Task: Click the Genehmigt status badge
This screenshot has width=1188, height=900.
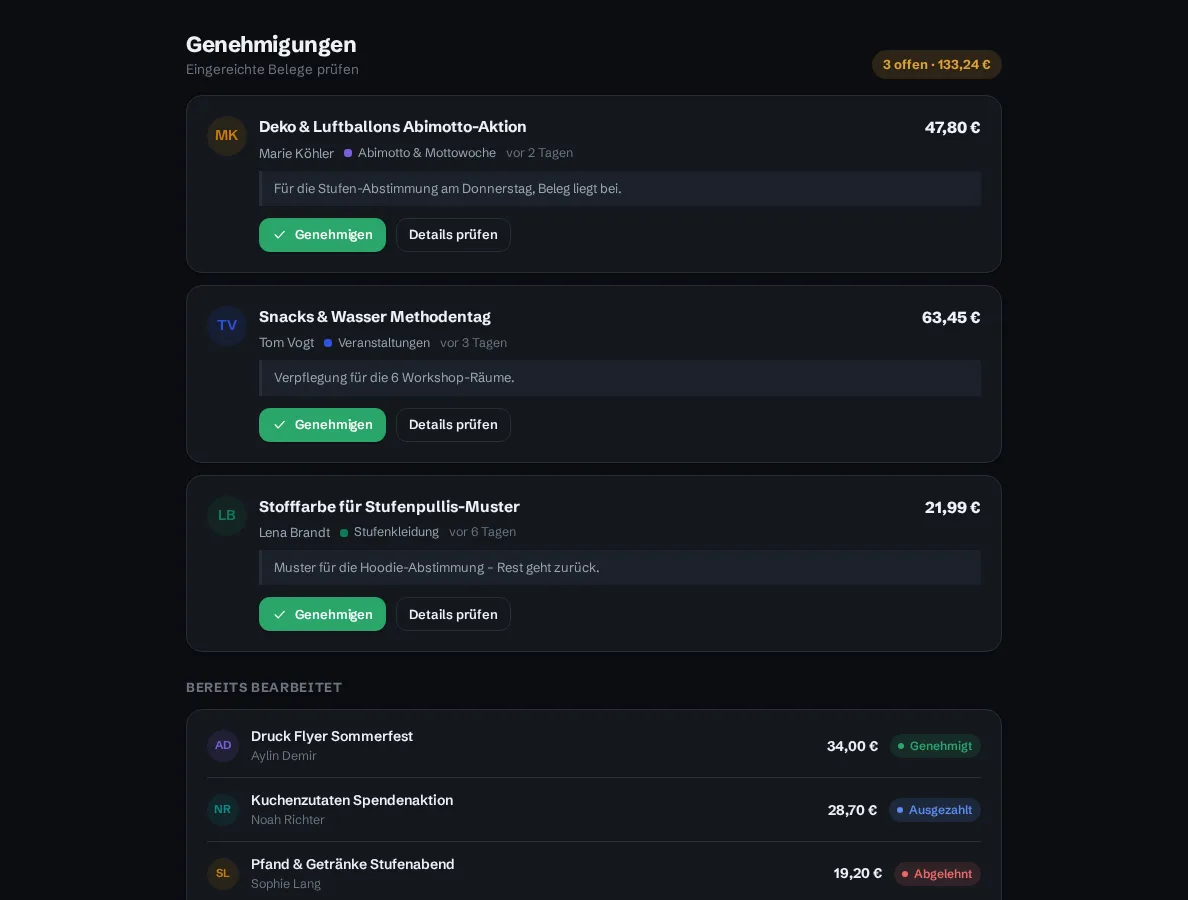Action: (935, 746)
